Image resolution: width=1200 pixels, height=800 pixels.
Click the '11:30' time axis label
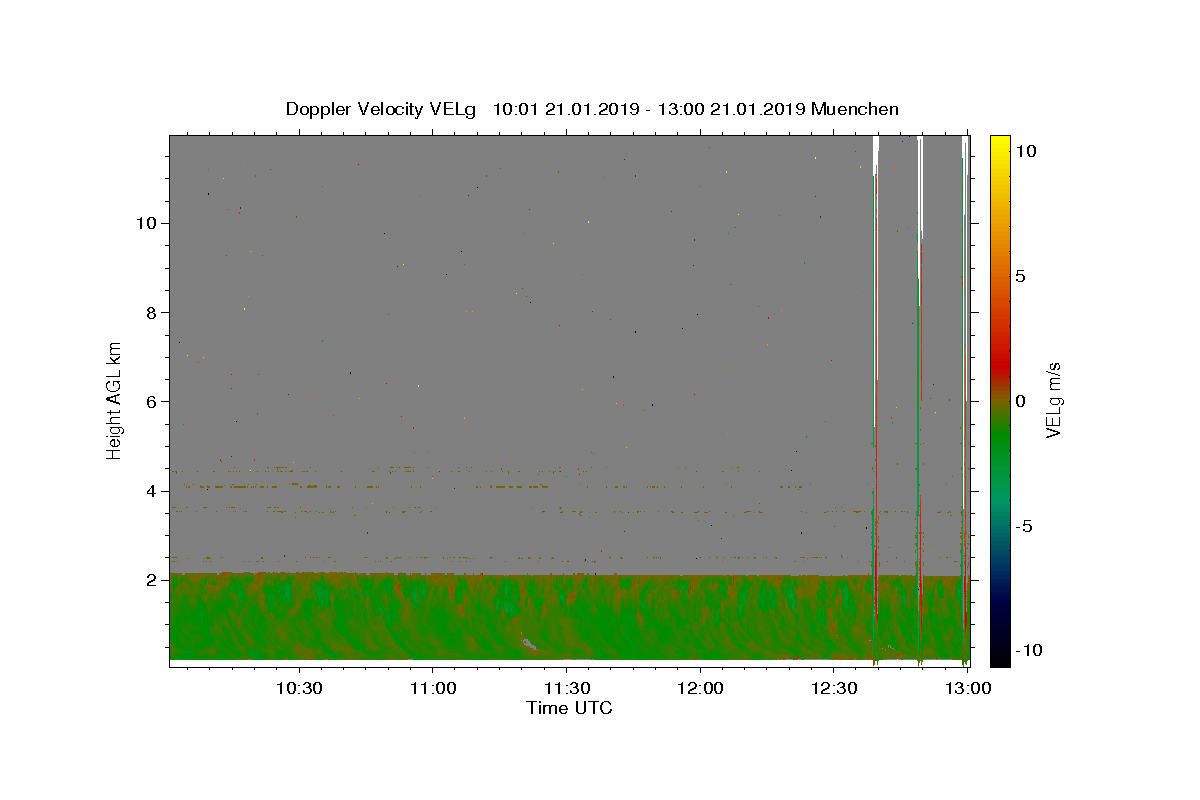point(566,689)
